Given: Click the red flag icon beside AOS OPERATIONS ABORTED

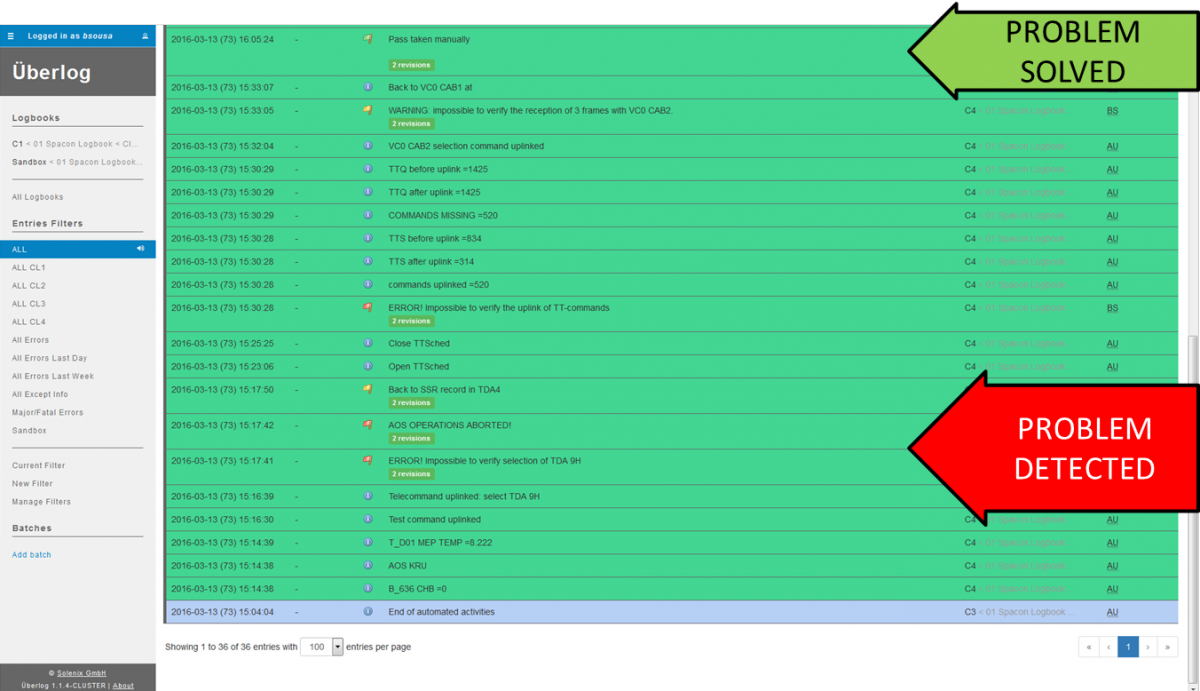Looking at the screenshot, I should pos(367,425).
